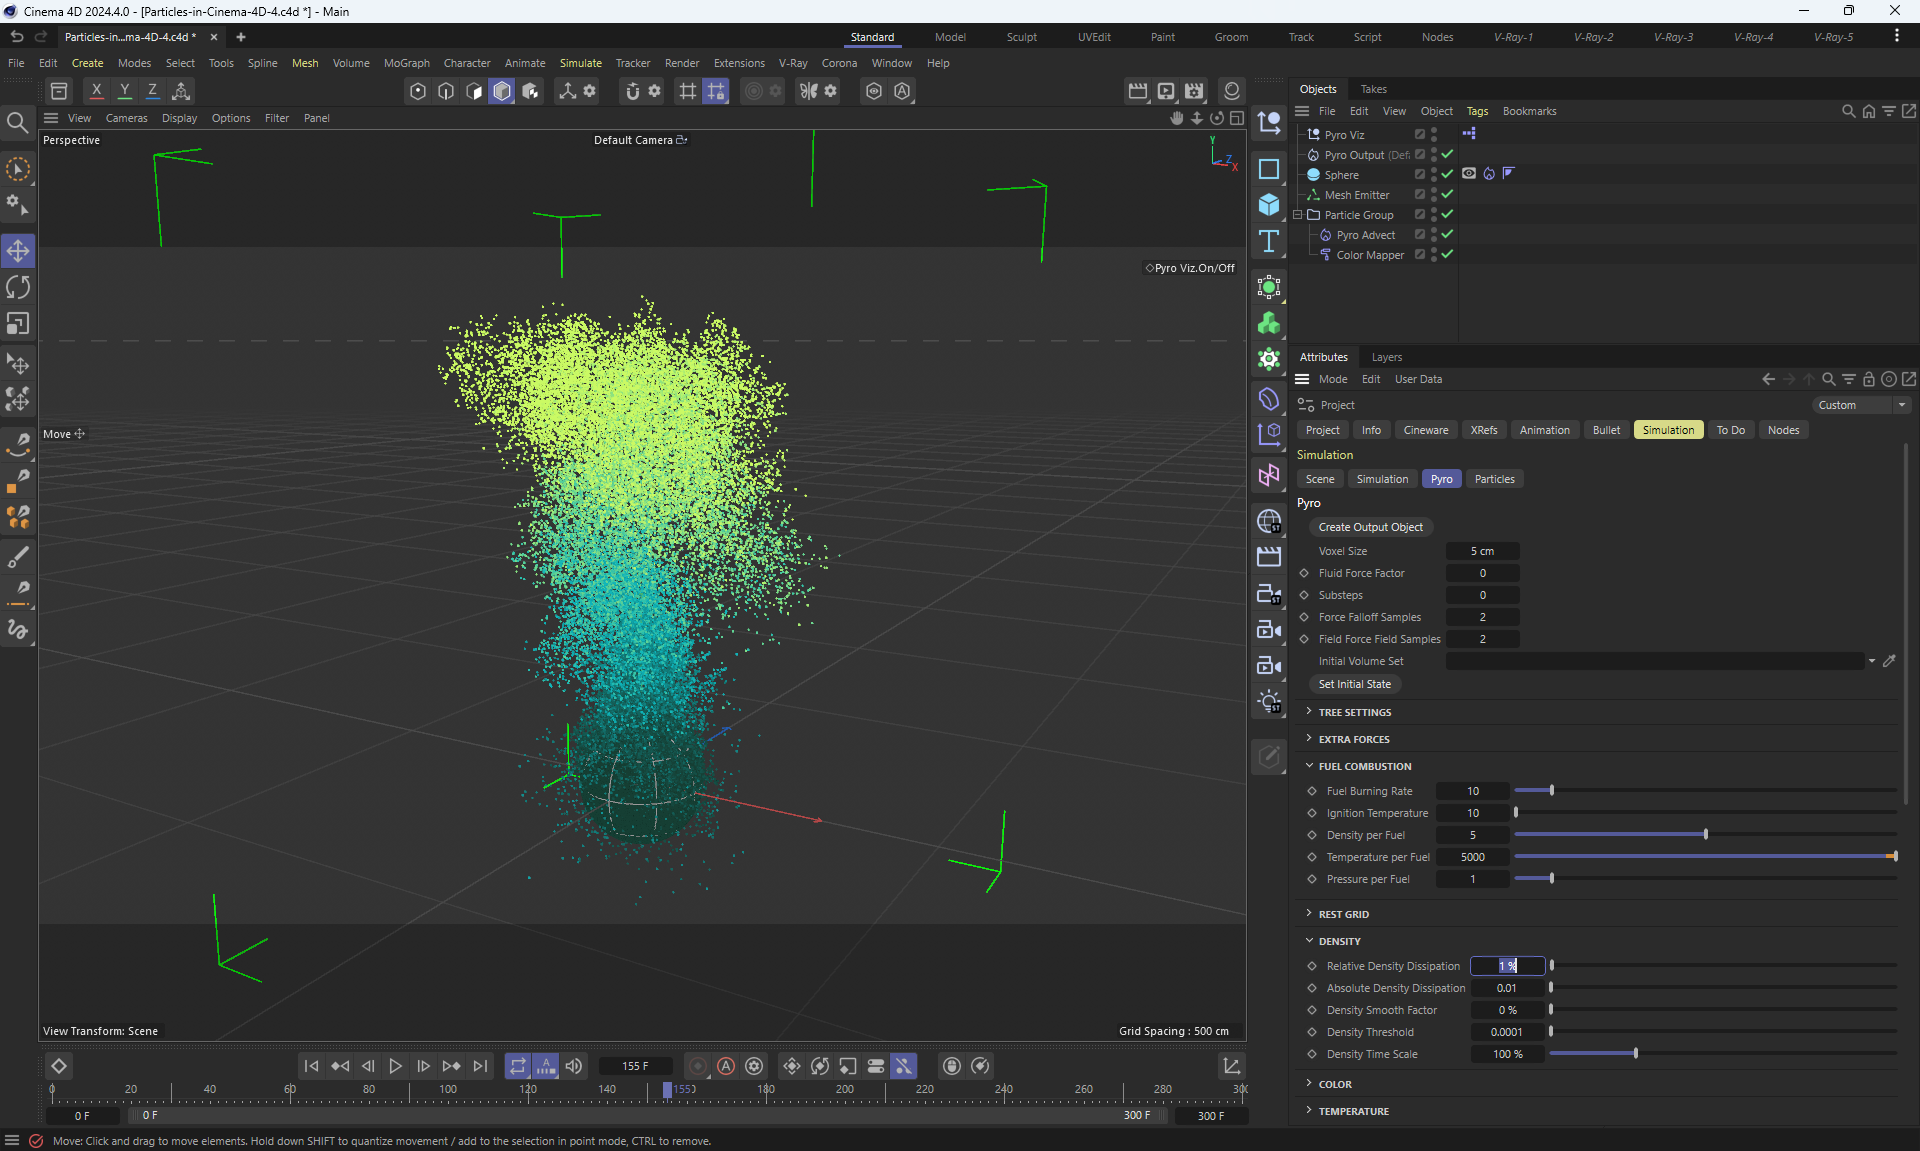Collapse the FUEL COMBUSTION section
This screenshot has height=1151, width=1920.
click(x=1364, y=766)
